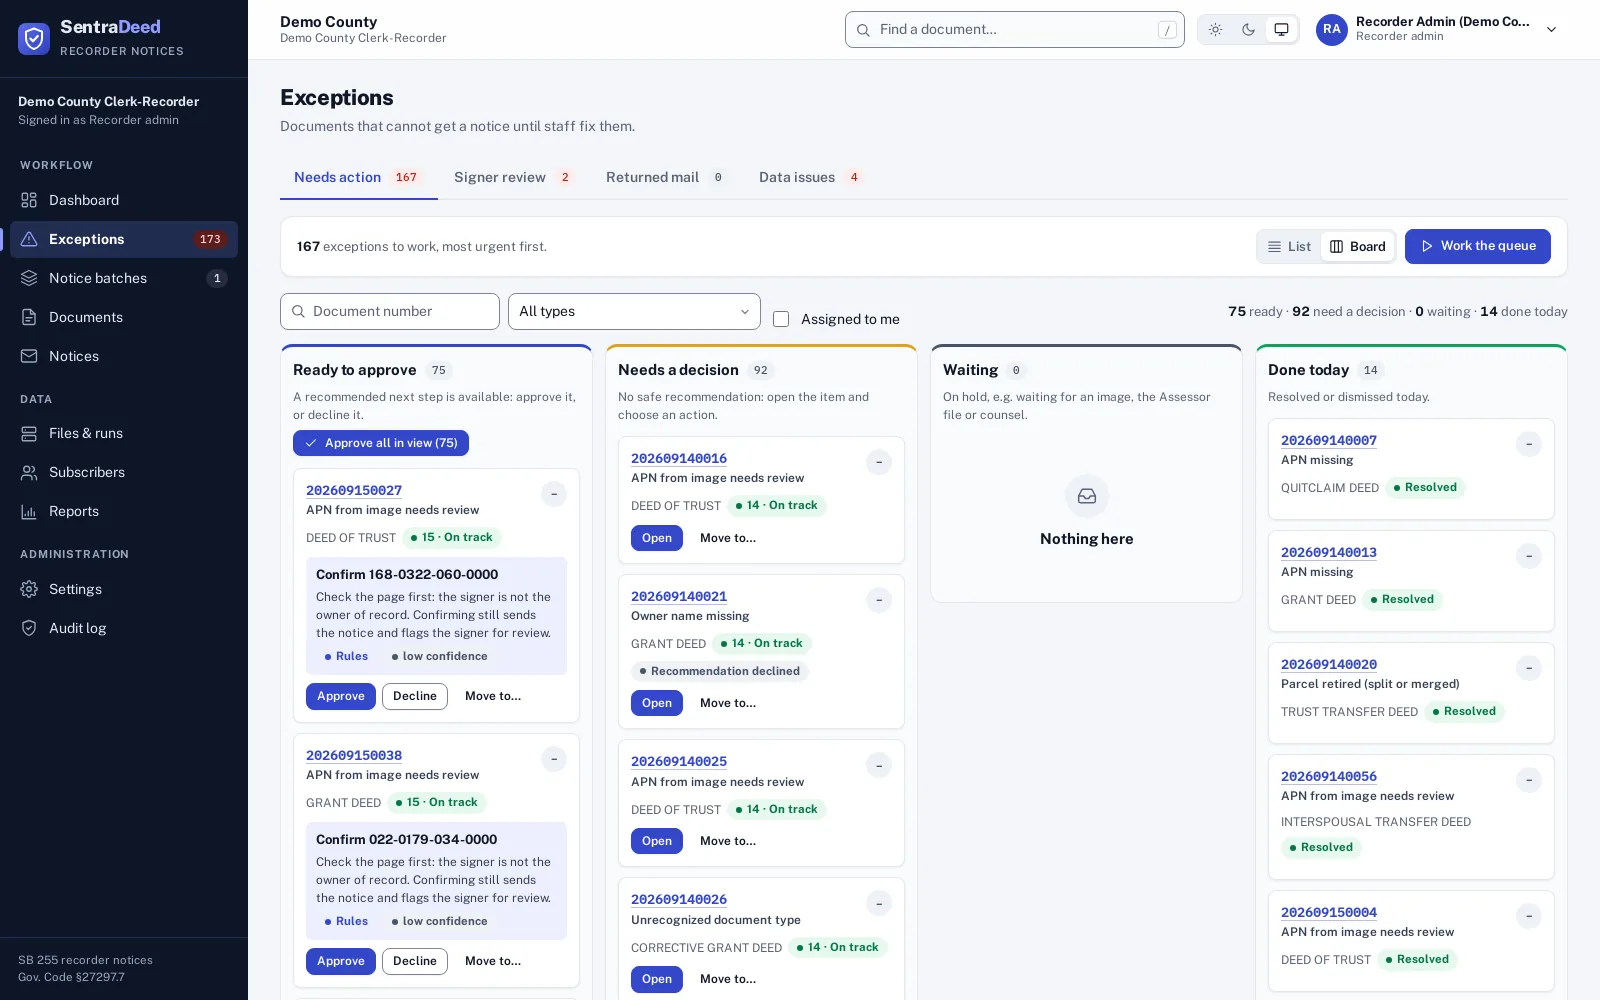Open Subscribers page
This screenshot has width=1600, height=1000.
(124, 472)
